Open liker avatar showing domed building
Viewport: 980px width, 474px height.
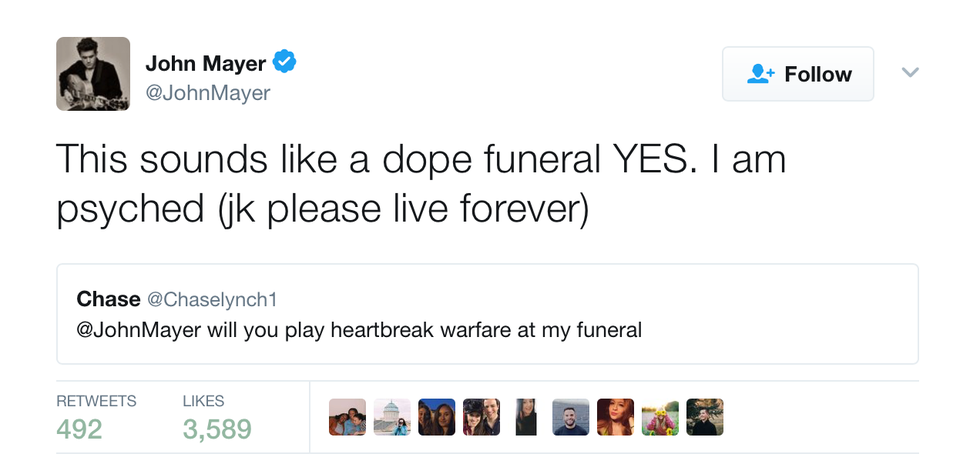[x=392, y=417]
